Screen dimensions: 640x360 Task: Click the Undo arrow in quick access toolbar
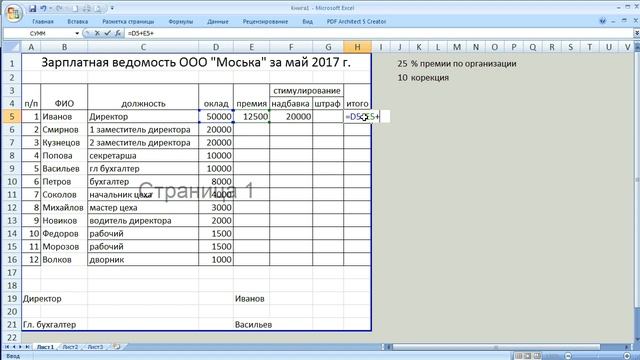pos(43,8)
